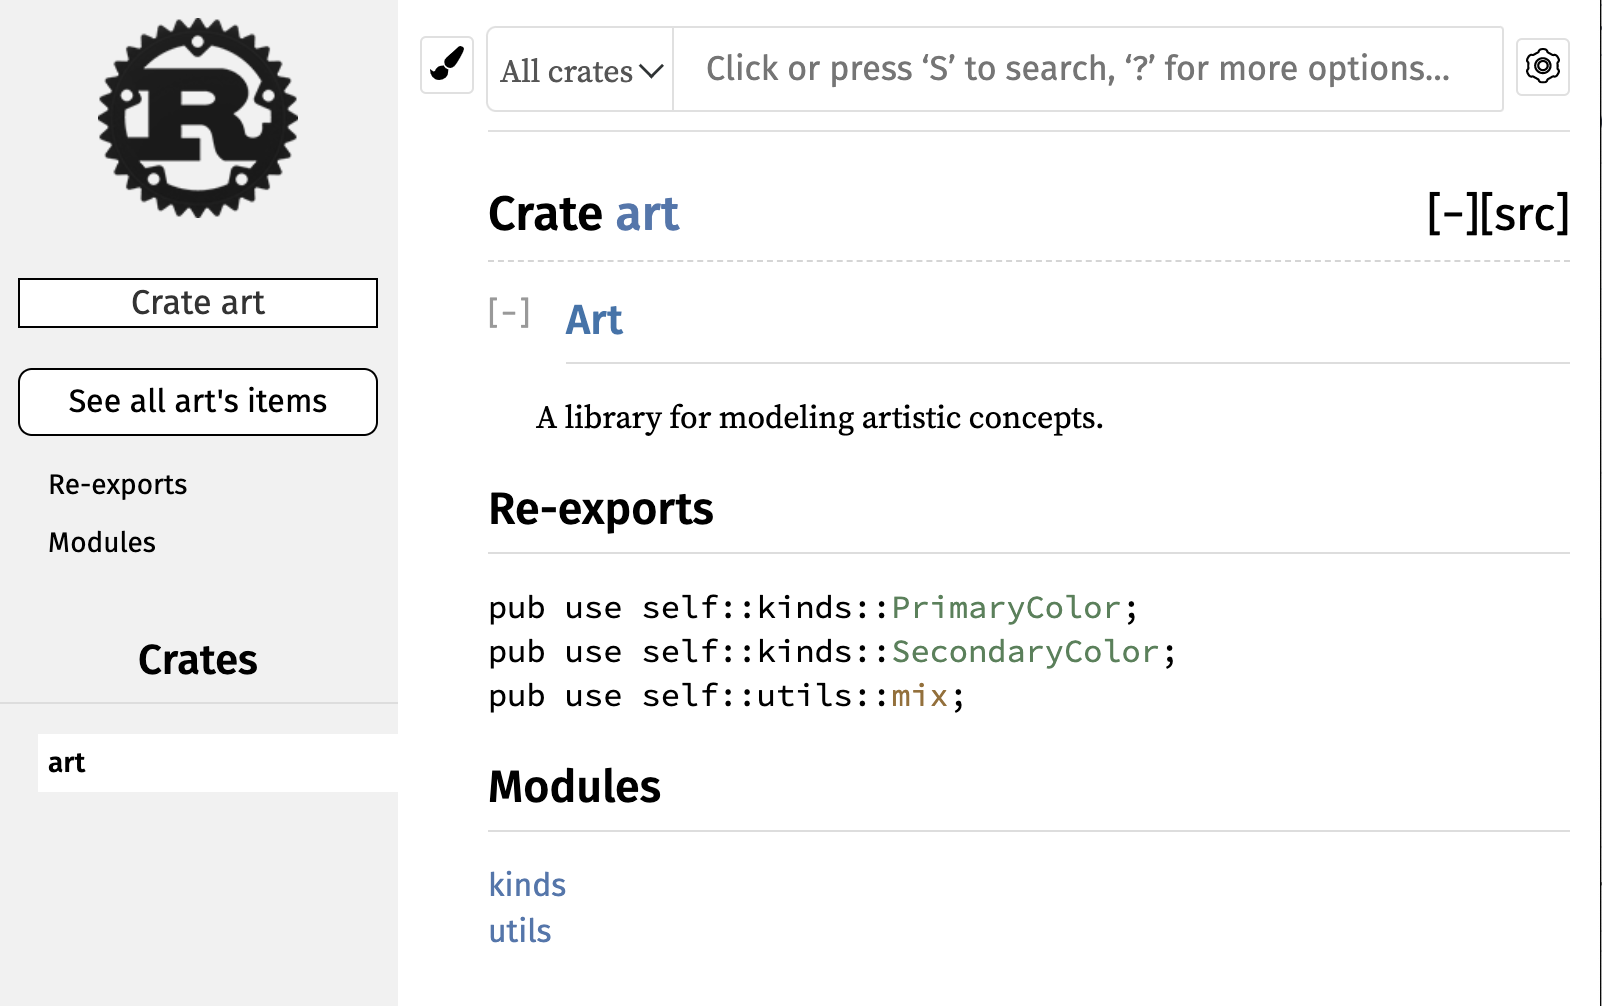Click the art crate name in title
The width and height of the screenshot is (1602, 1006).
[647, 215]
